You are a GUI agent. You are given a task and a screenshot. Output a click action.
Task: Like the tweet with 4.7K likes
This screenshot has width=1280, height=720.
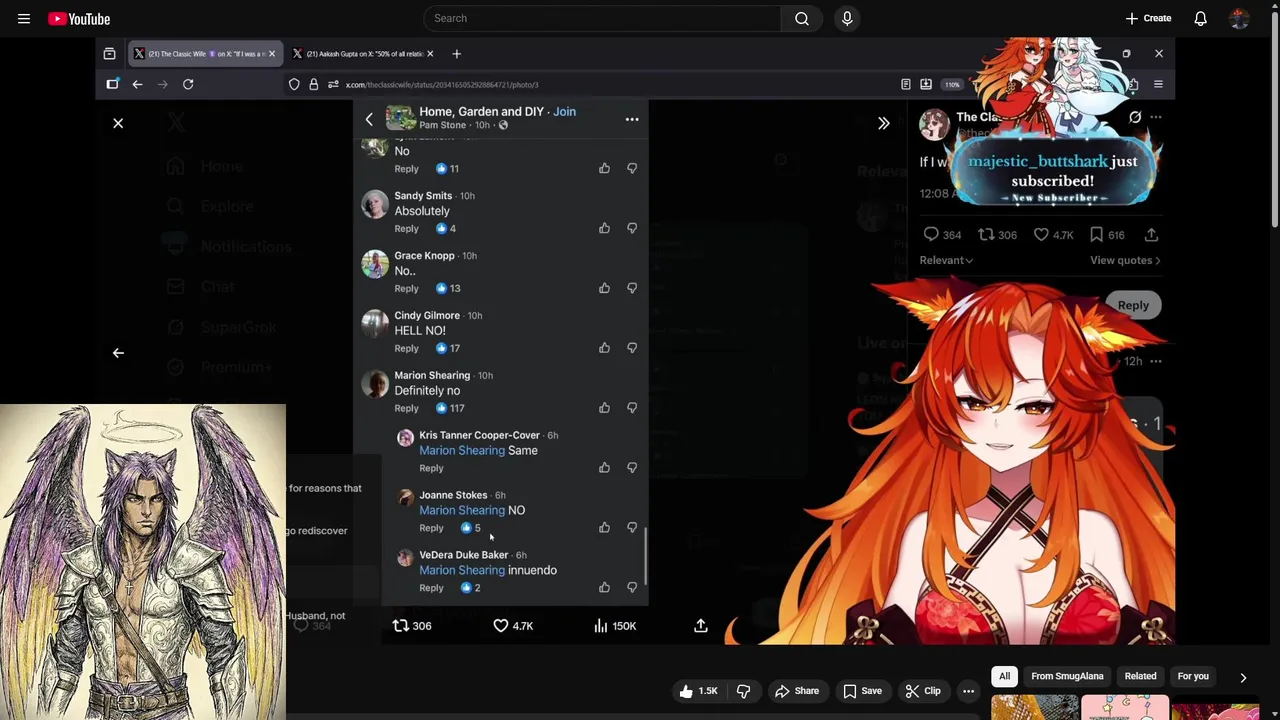[x=513, y=626]
